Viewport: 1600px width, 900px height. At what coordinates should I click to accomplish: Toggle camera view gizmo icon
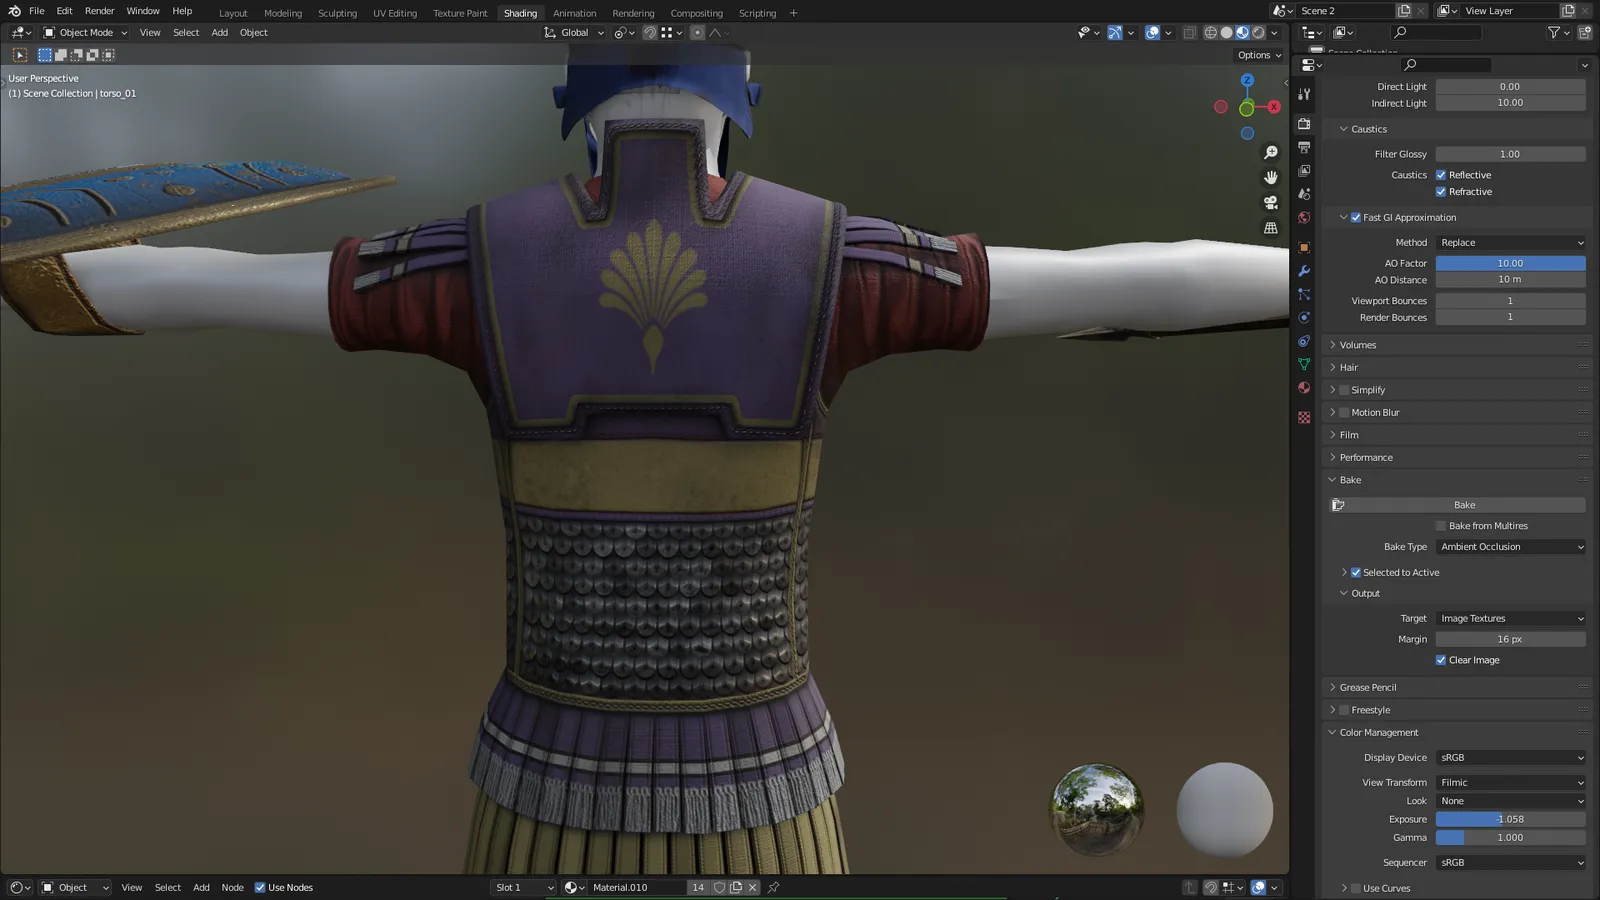(1271, 202)
